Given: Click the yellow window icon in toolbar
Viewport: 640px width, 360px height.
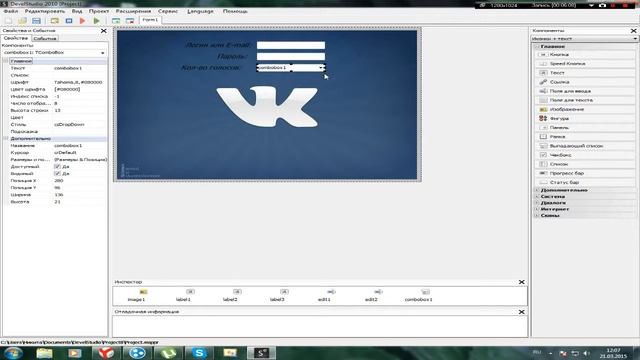Looking at the screenshot, I should 55,20.
